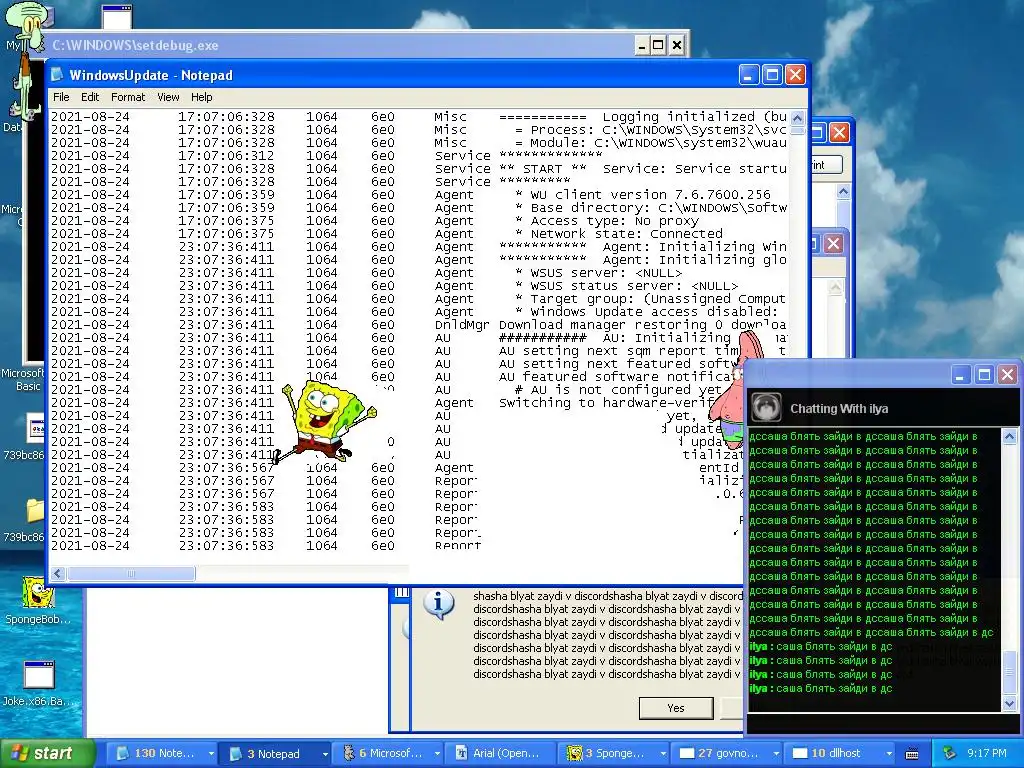Maximize the WindowsUpdate Notepad window
The width and height of the screenshot is (1024, 768).
pos(772,75)
